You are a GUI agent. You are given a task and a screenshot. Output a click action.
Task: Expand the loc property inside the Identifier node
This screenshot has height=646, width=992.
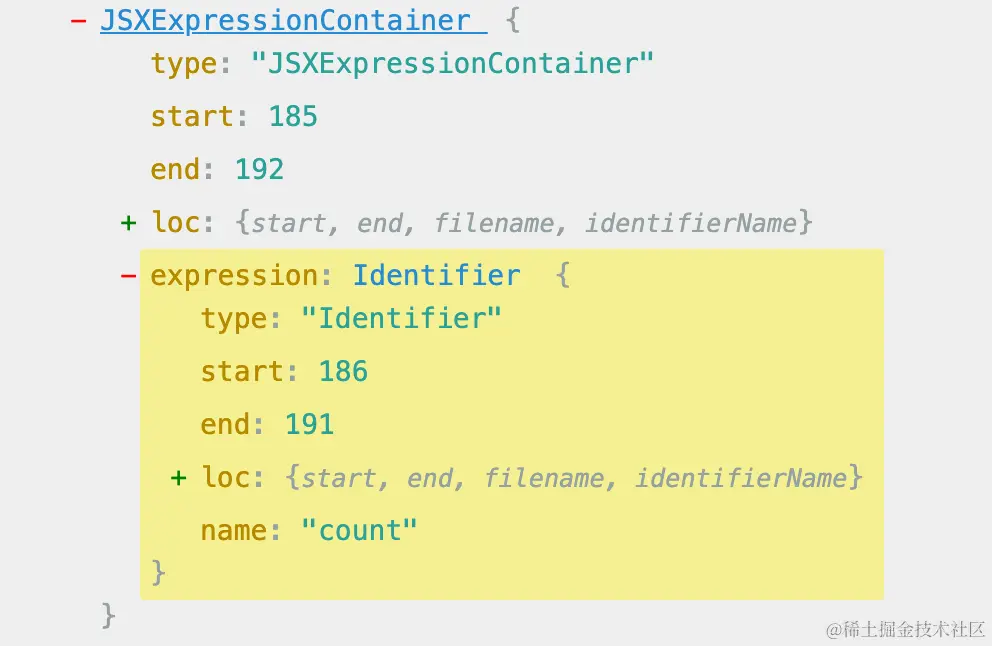click(178, 478)
